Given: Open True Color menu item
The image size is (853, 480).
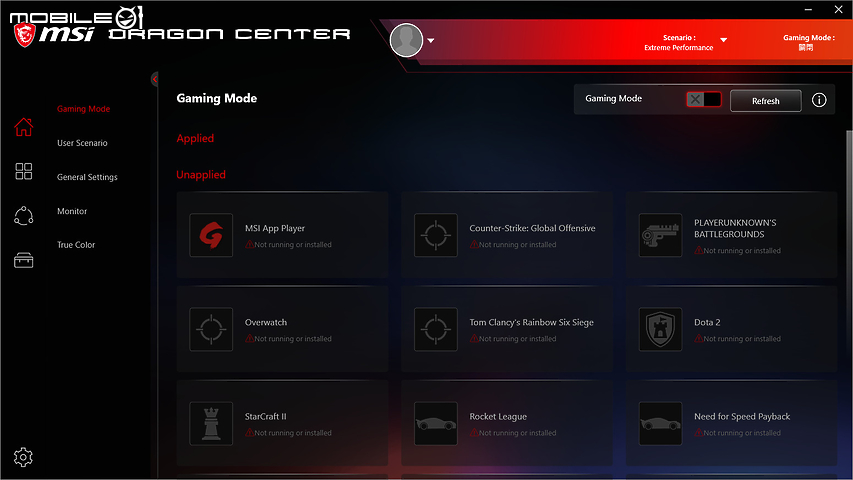Looking at the screenshot, I should [x=76, y=245].
